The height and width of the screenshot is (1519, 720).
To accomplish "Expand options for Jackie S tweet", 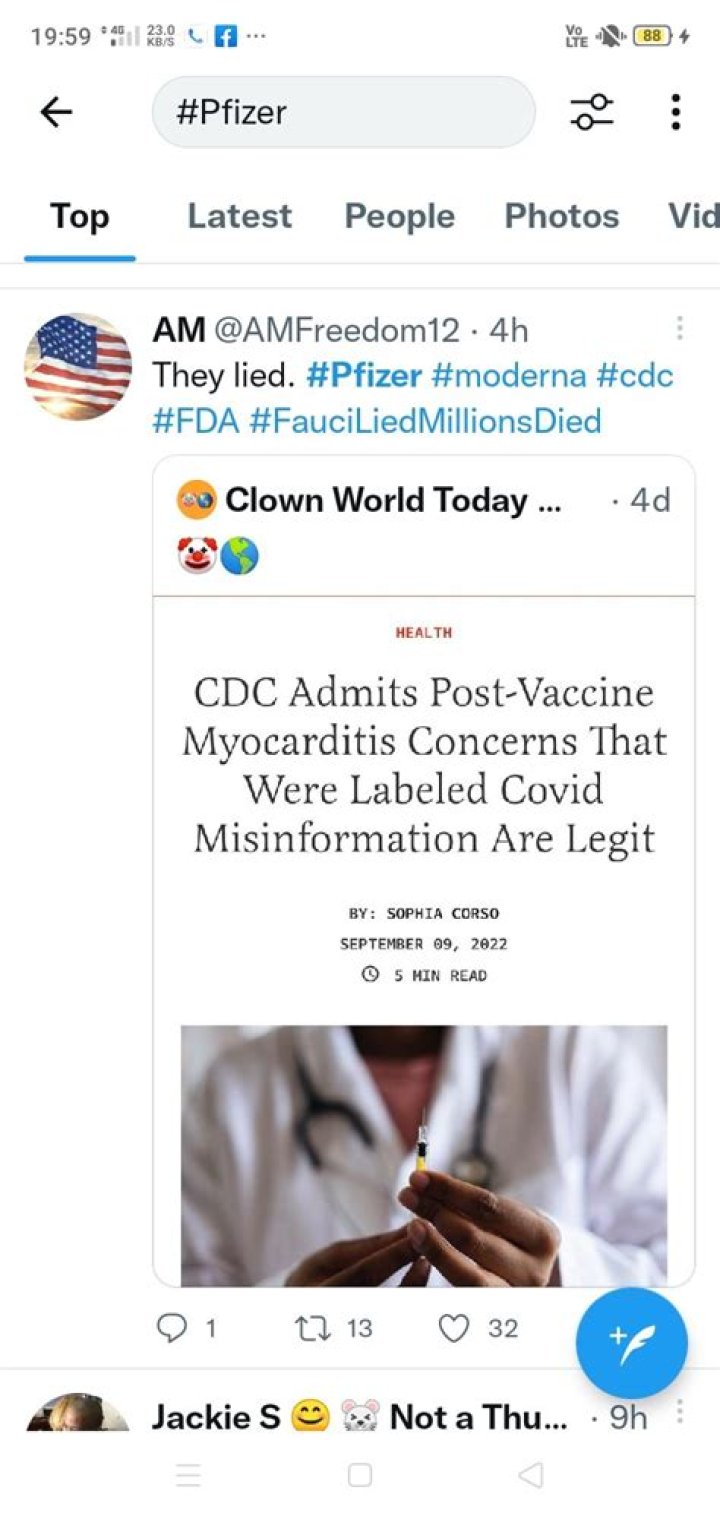I will (x=679, y=1411).
